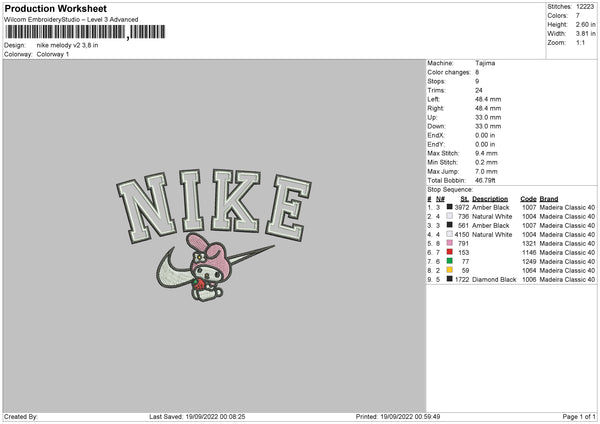Click the Trims value '24'
The width and height of the screenshot is (600, 424).
click(479, 90)
